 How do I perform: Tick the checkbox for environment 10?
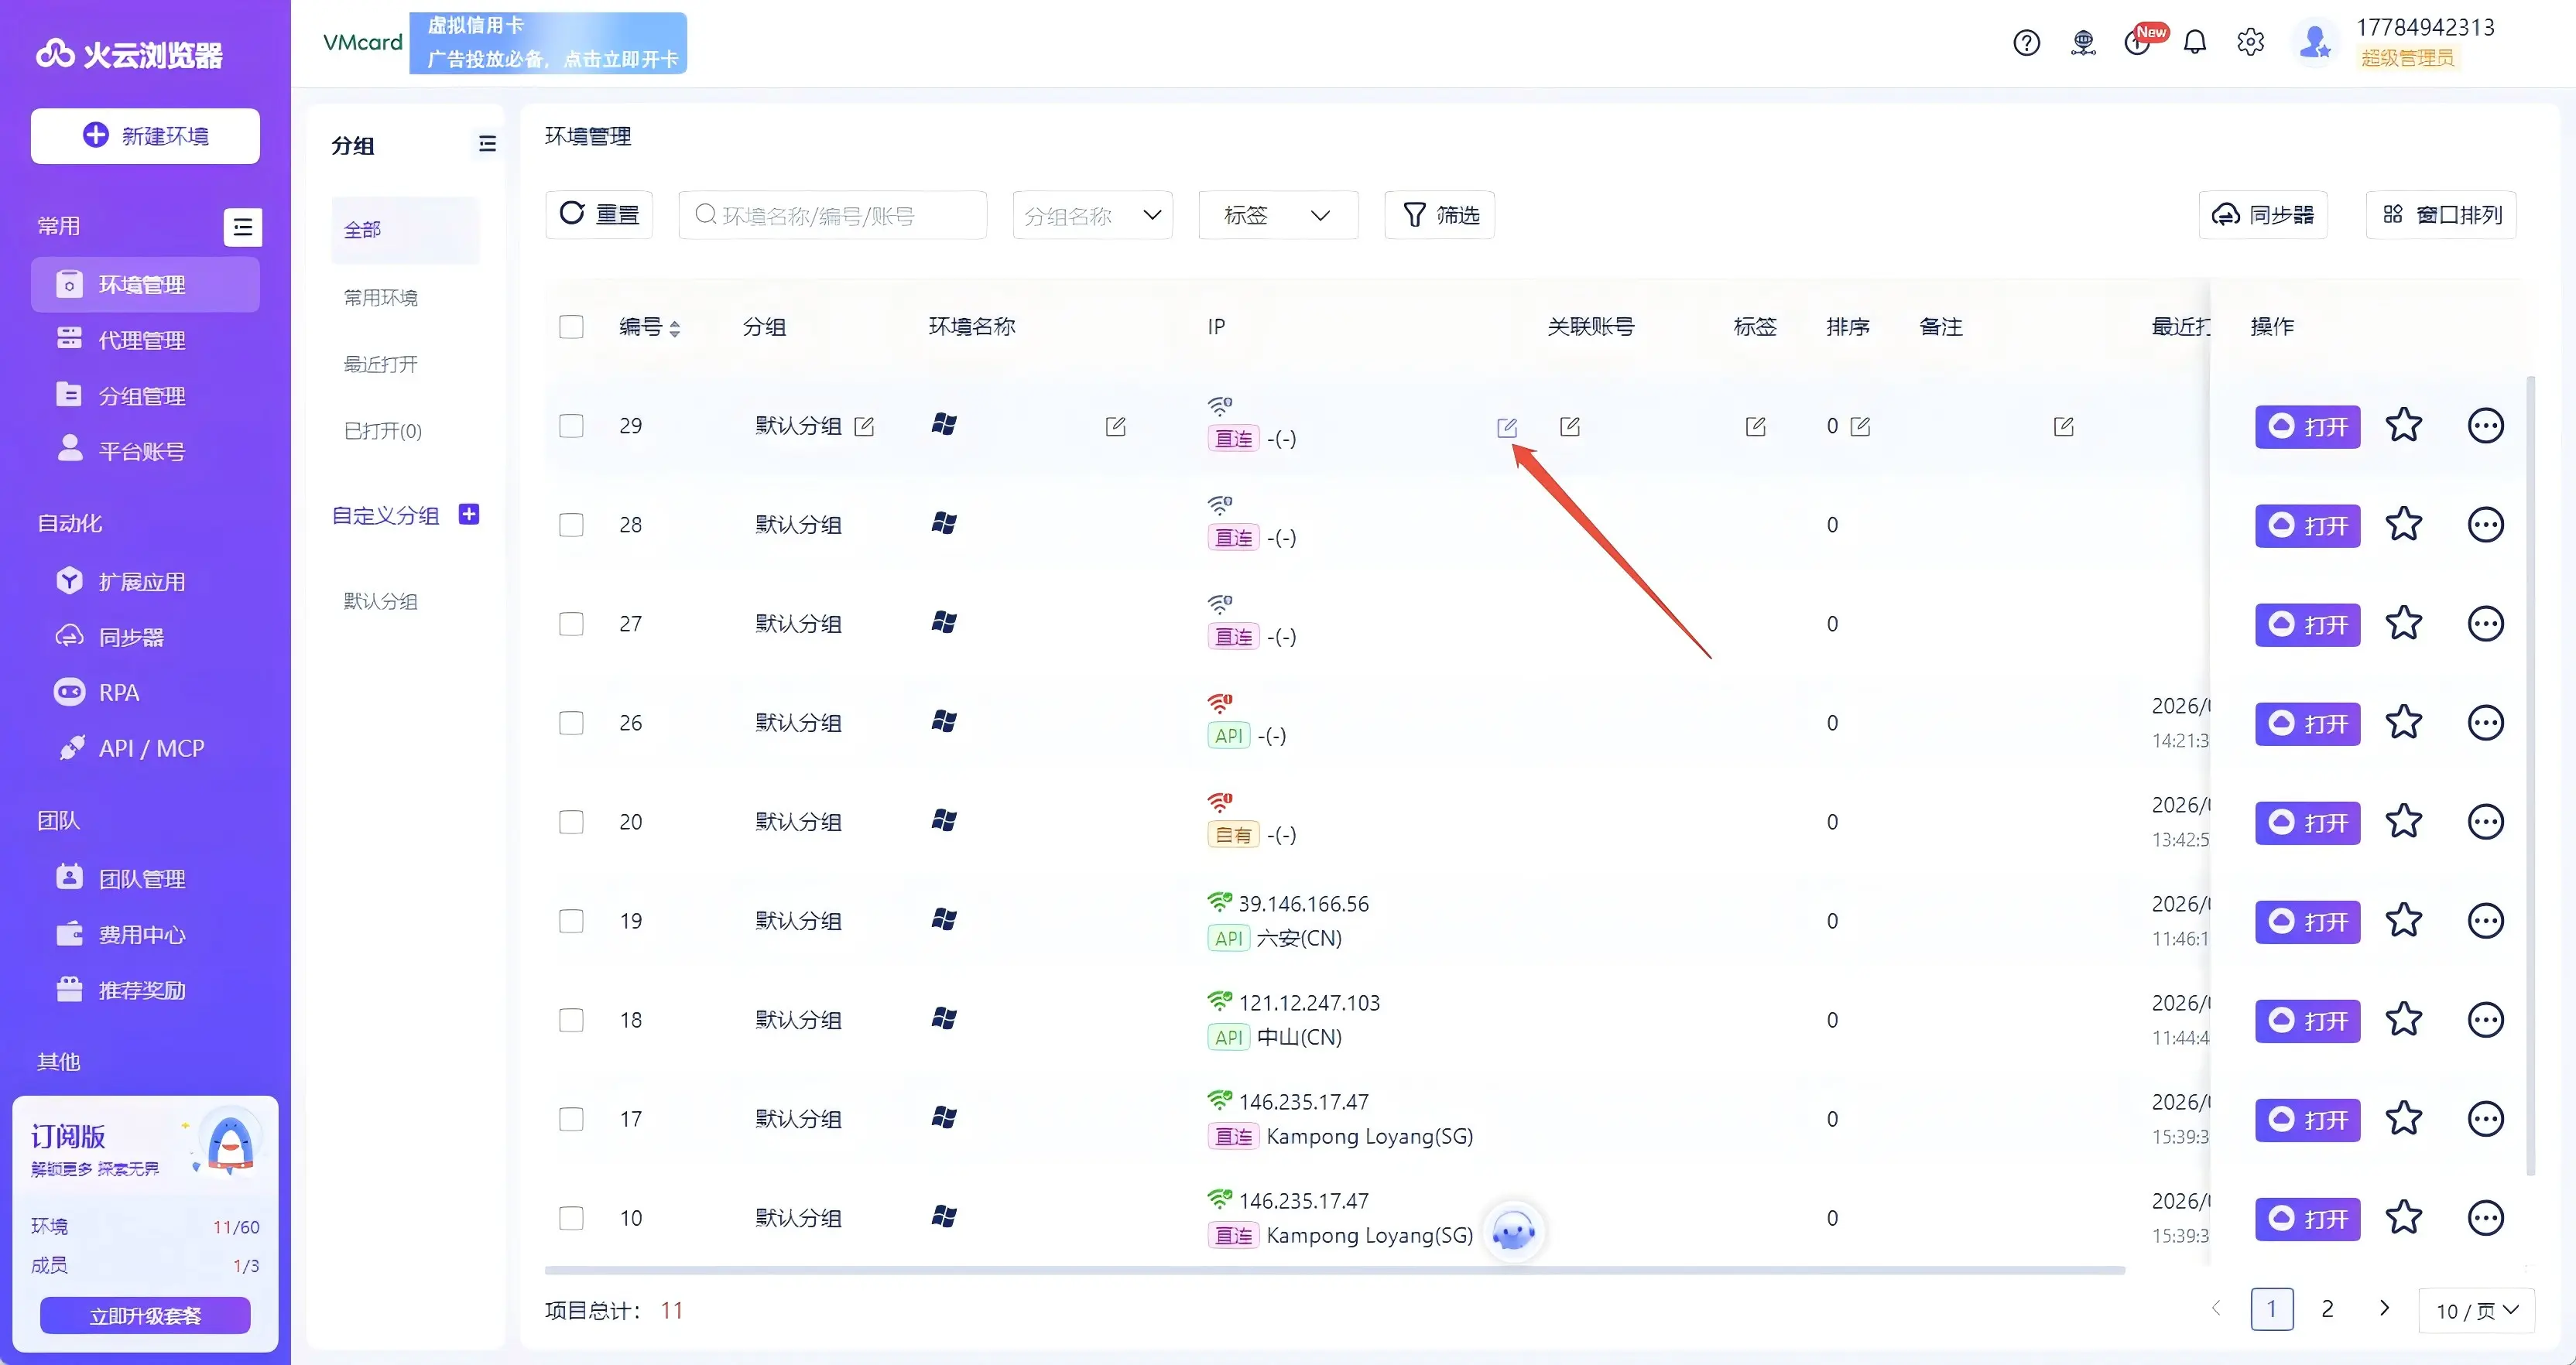click(571, 1218)
